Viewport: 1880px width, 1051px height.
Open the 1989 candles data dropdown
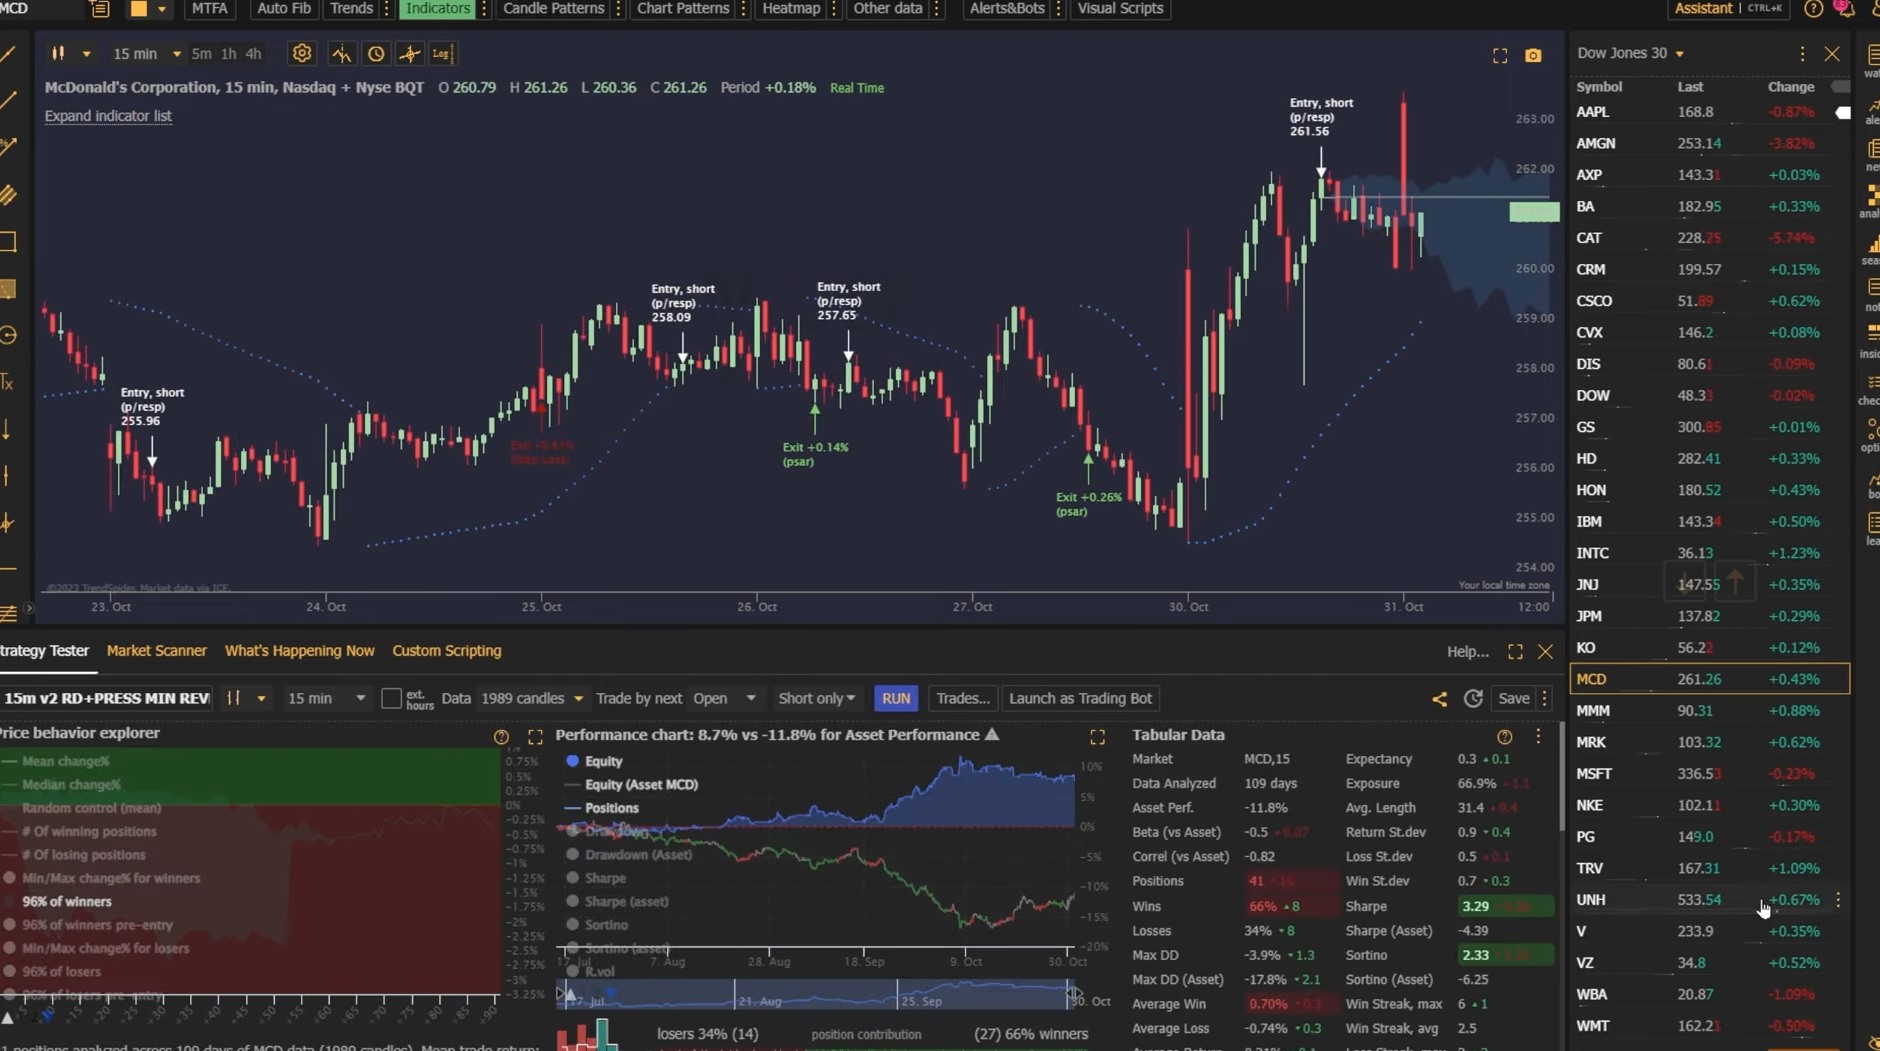(532, 698)
